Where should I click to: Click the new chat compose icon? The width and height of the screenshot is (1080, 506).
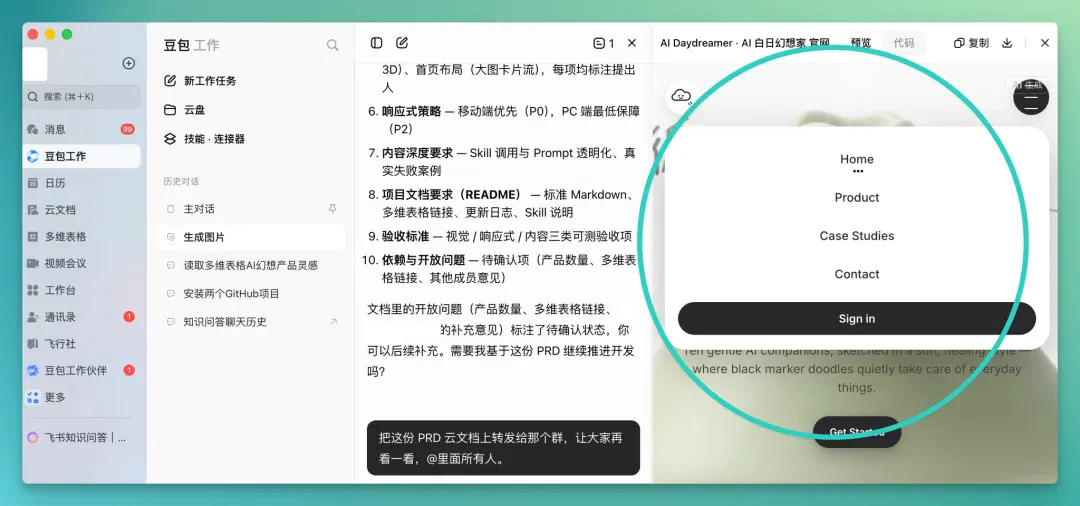402,43
